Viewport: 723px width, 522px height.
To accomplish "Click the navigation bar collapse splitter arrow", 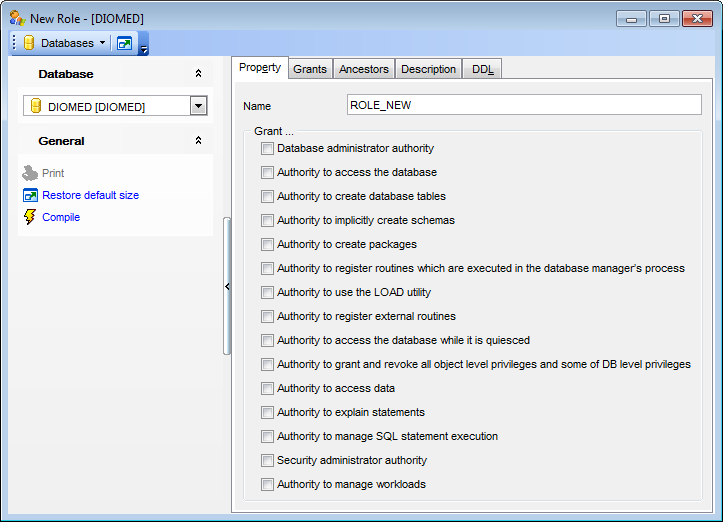I will click(227, 286).
